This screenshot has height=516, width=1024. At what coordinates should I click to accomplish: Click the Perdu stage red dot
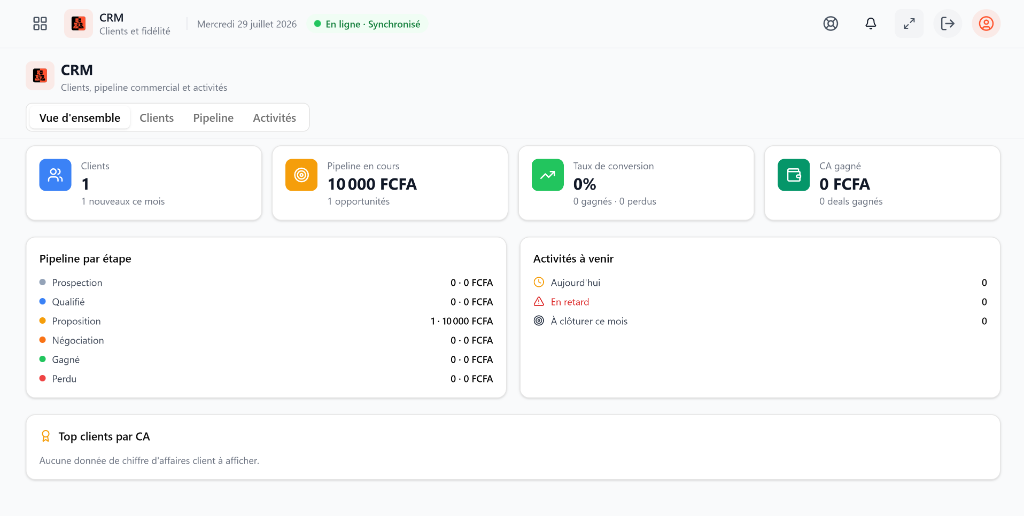click(42, 378)
